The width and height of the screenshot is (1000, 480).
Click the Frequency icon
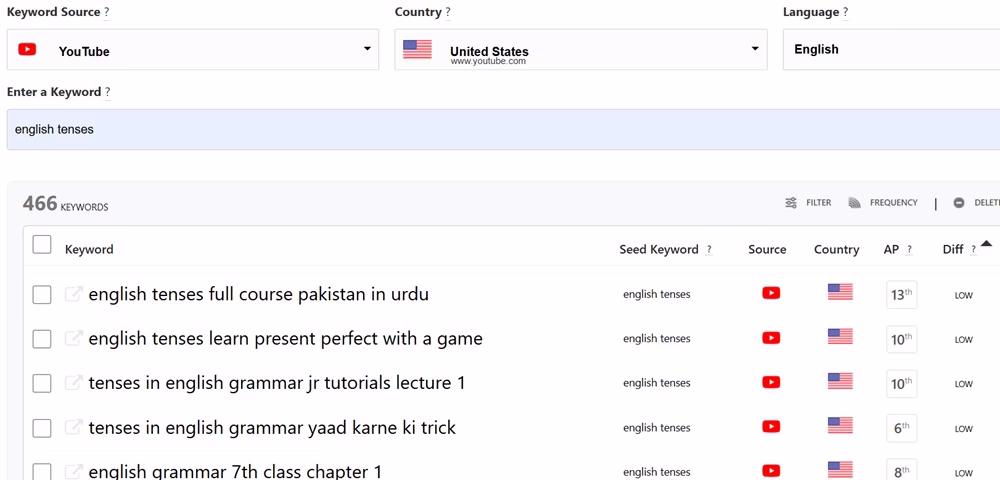(x=854, y=203)
